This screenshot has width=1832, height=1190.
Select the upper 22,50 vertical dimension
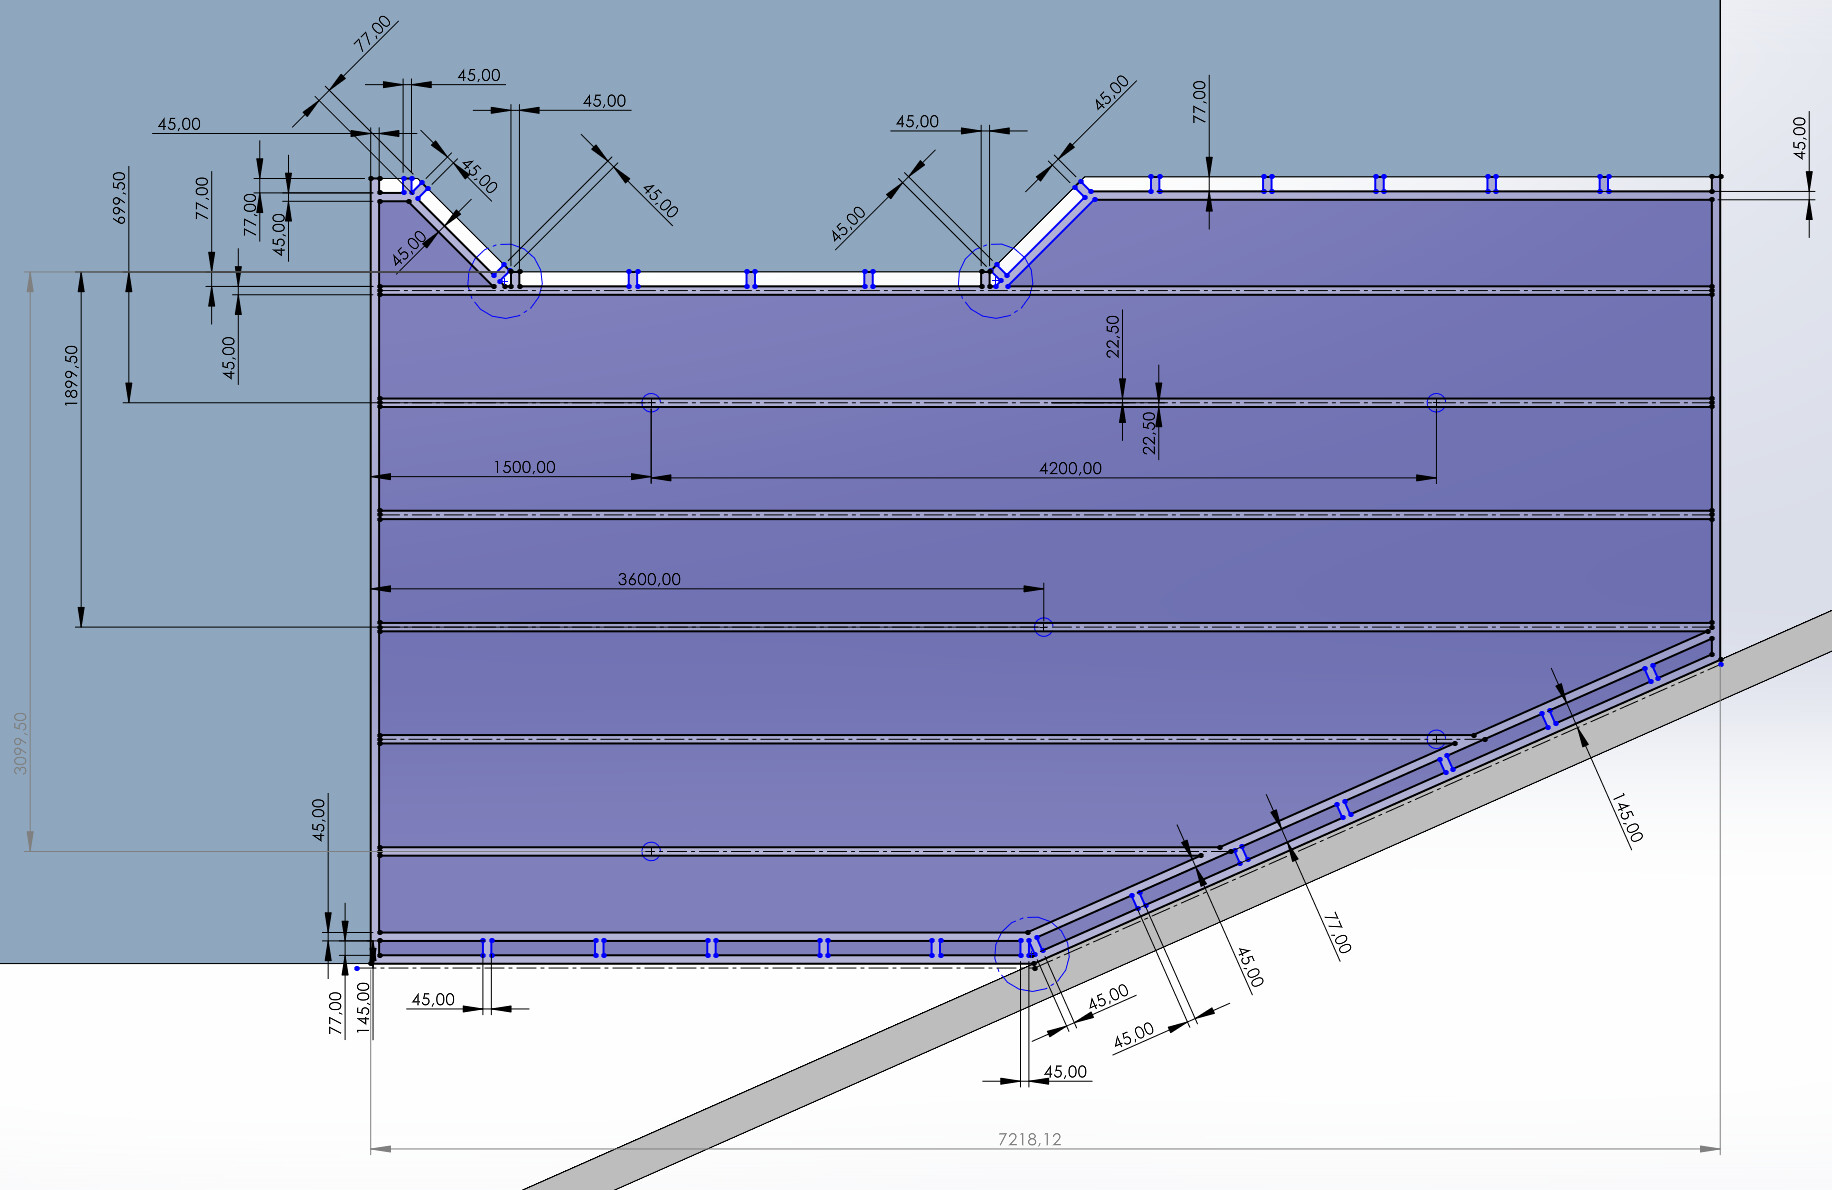click(1113, 336)
